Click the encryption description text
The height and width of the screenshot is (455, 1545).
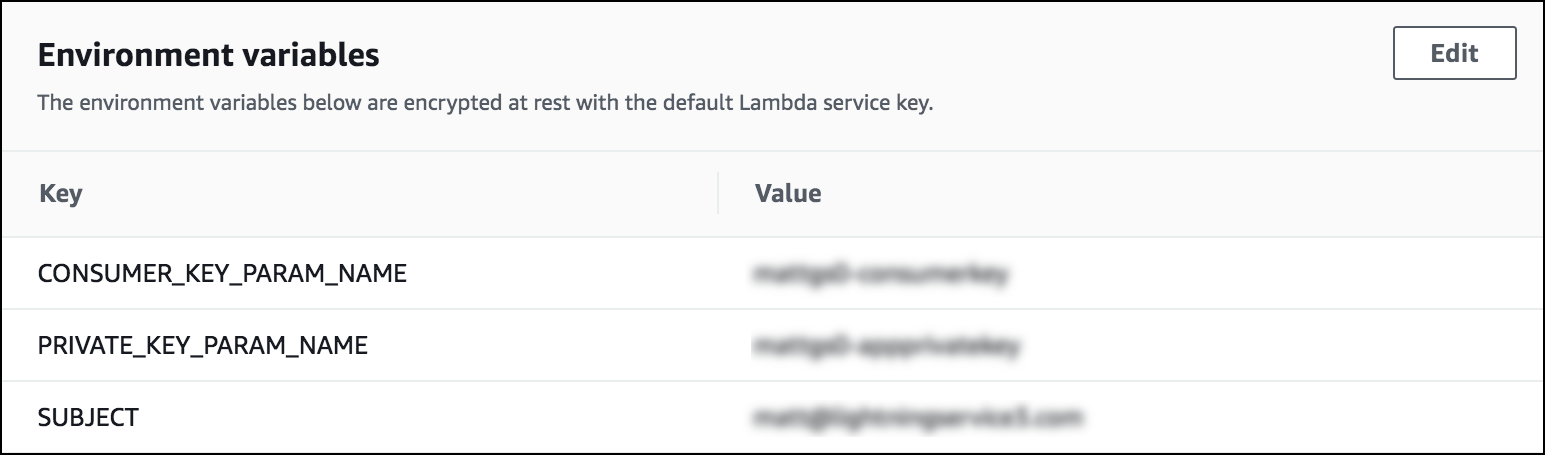[x=484, y=104]
